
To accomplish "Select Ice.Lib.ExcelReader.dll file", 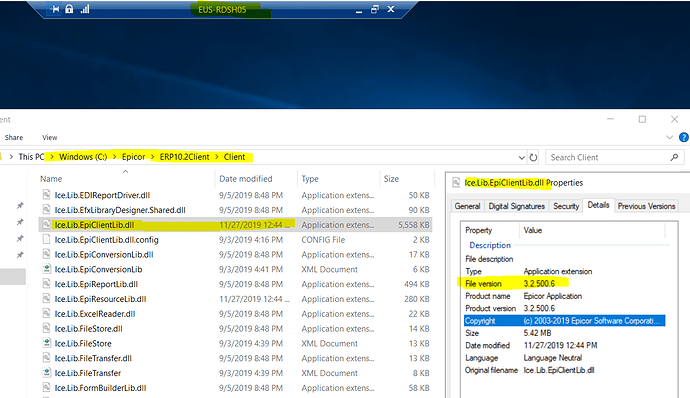I will coord(95,314).
